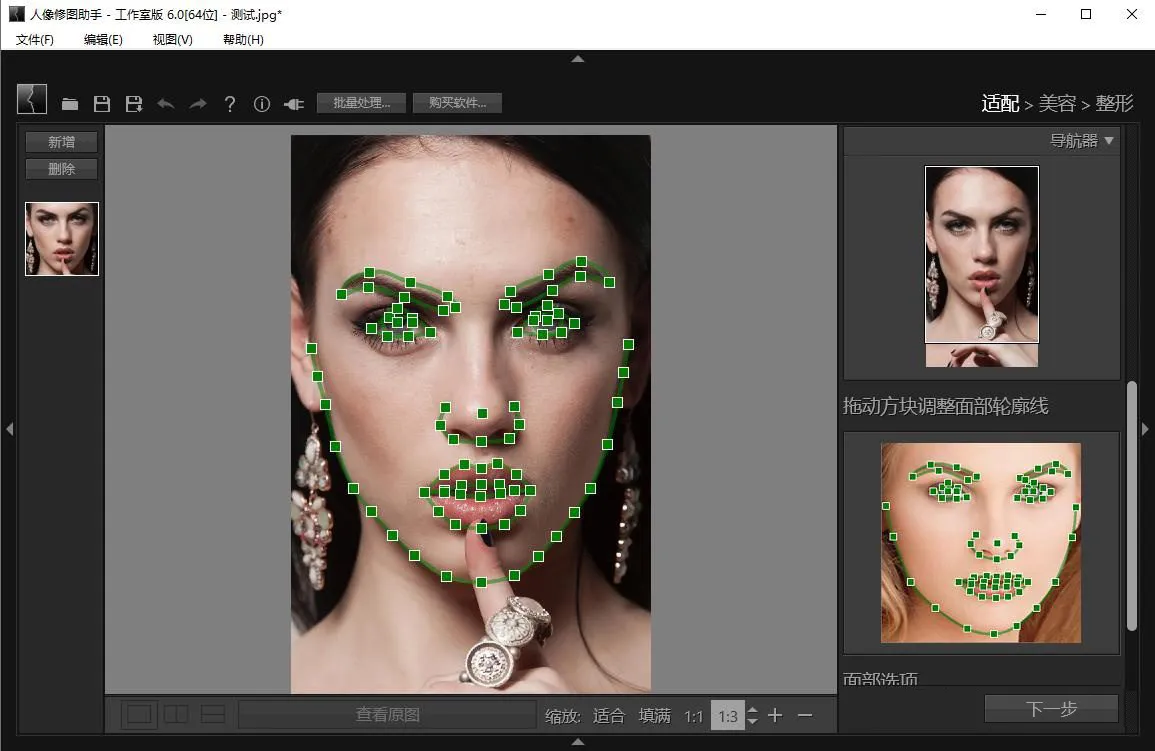The image size is (1155, 751).
Task: Click the info circle icon
Action: (x=262, y=104)
